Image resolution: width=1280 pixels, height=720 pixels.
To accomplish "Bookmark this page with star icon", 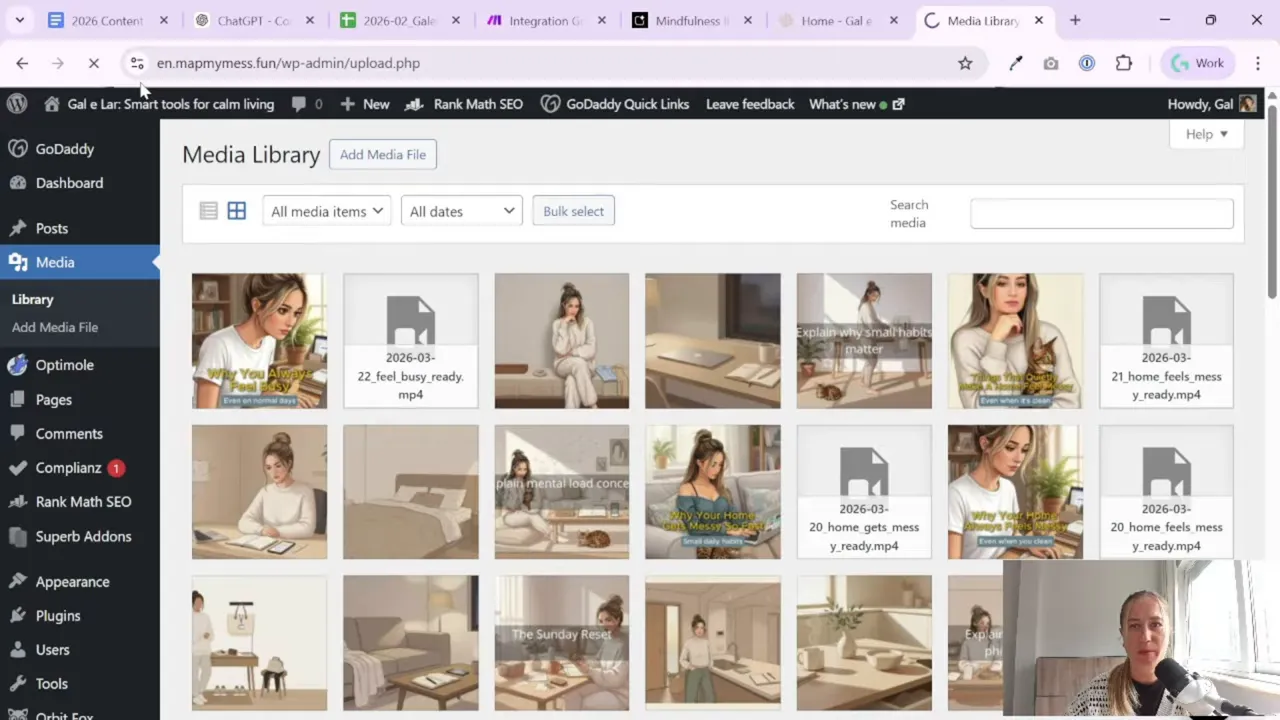I will tap(965, 63).
